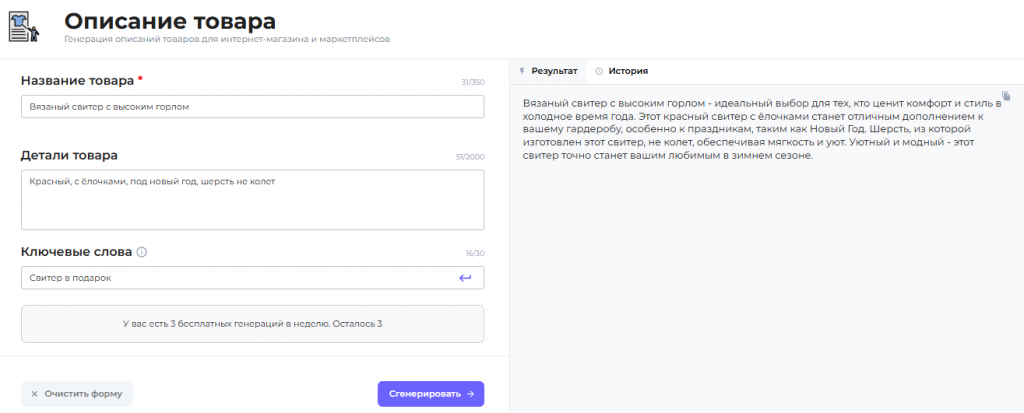Click the product description logo icon
1024x413 pixels.
(24, 27)
